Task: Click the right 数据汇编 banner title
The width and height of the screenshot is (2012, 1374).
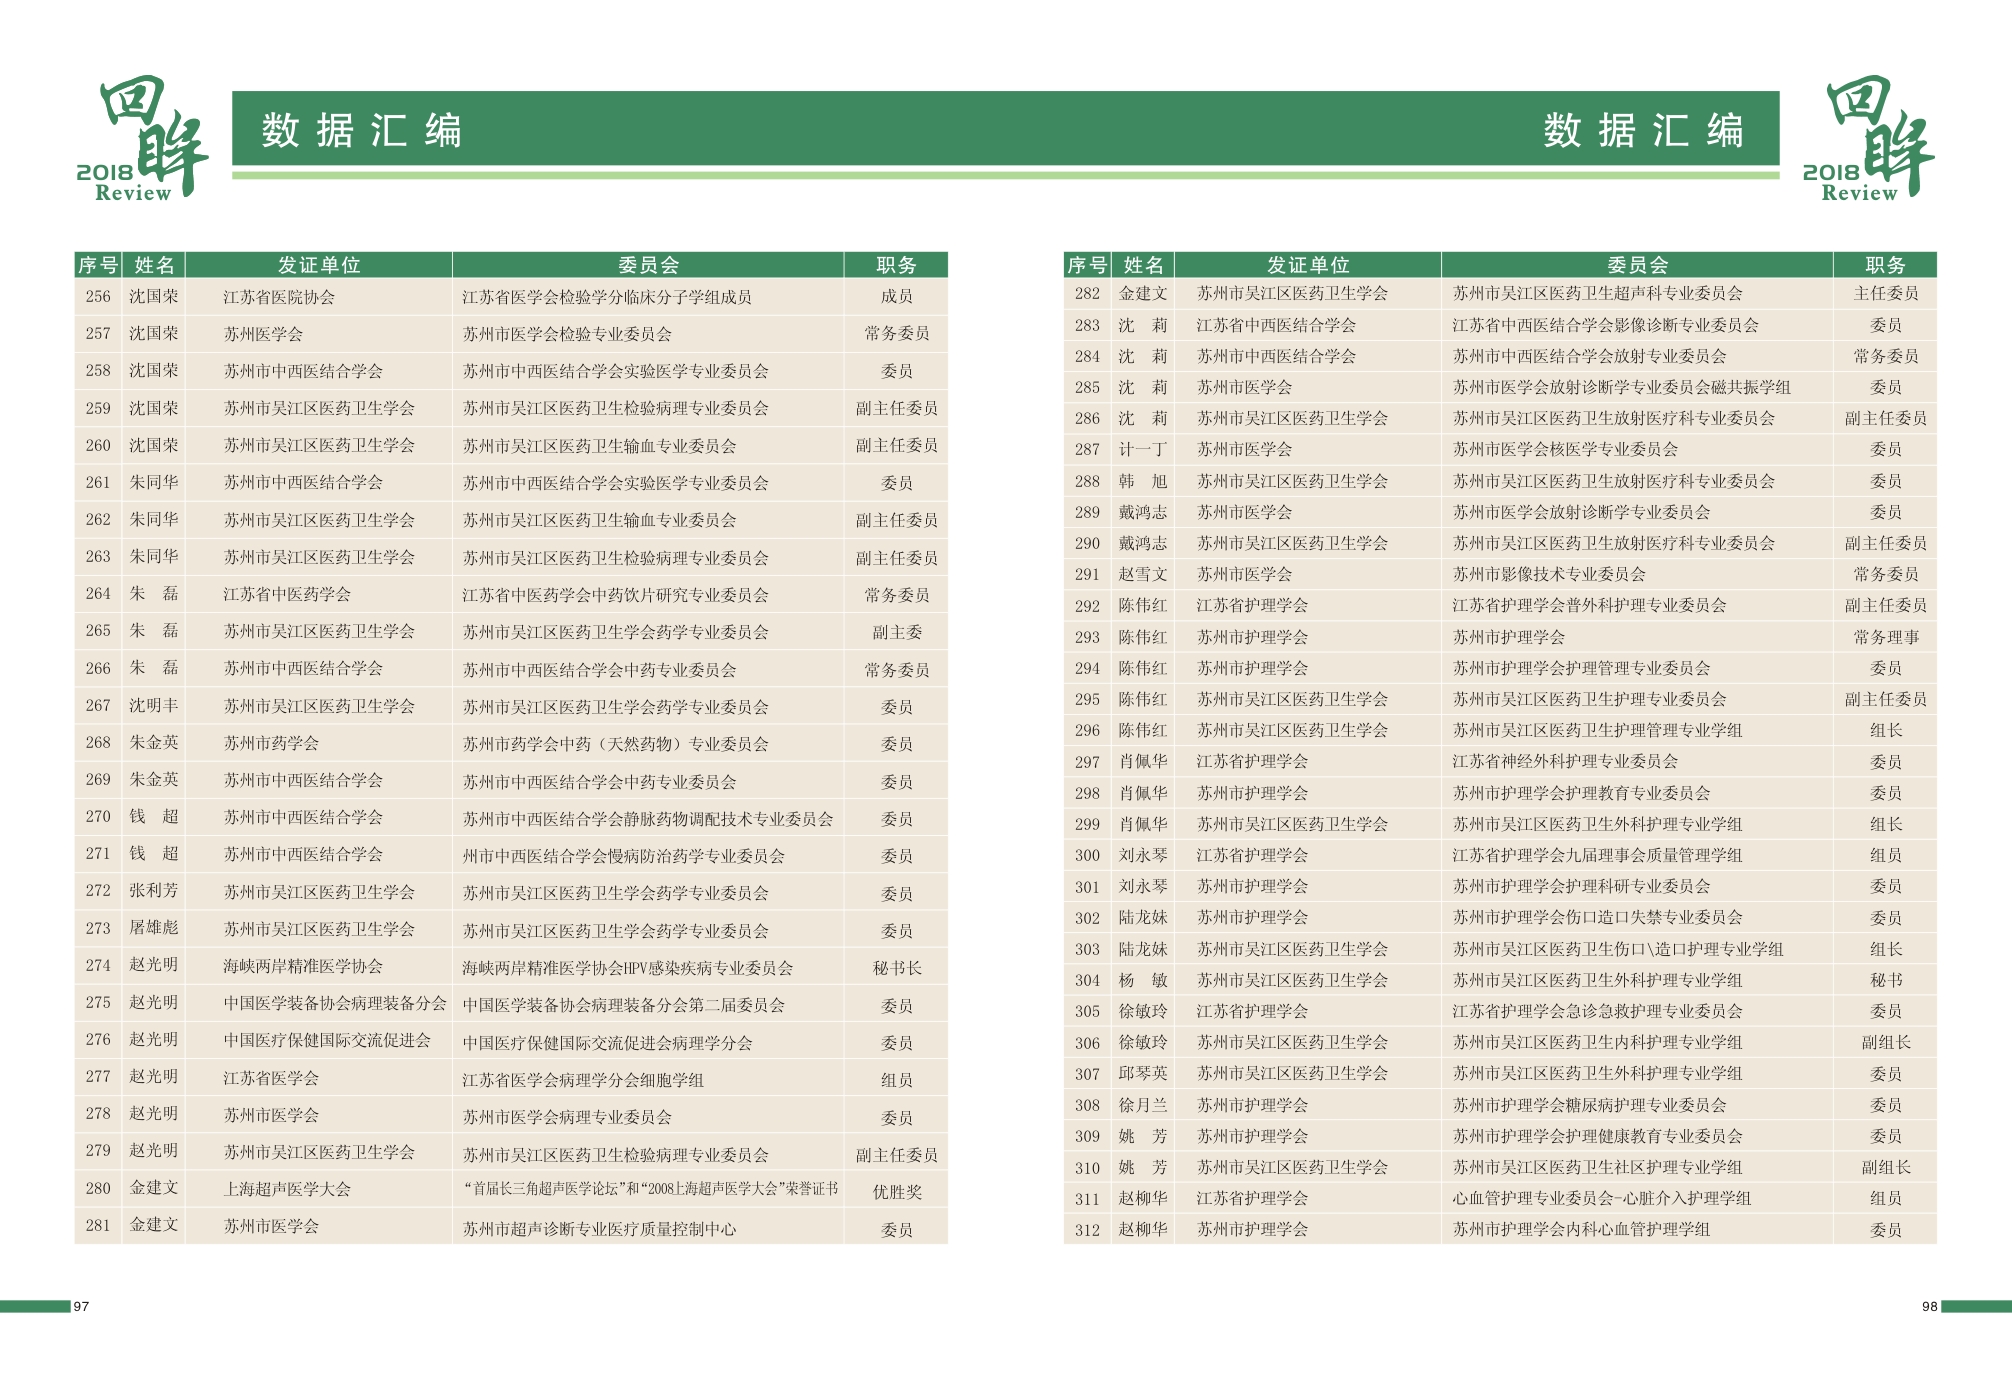Action: pos(1643,131)
